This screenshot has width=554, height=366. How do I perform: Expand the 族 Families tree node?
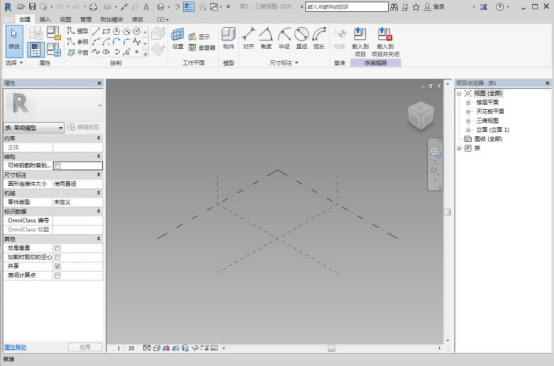(459, 148)
